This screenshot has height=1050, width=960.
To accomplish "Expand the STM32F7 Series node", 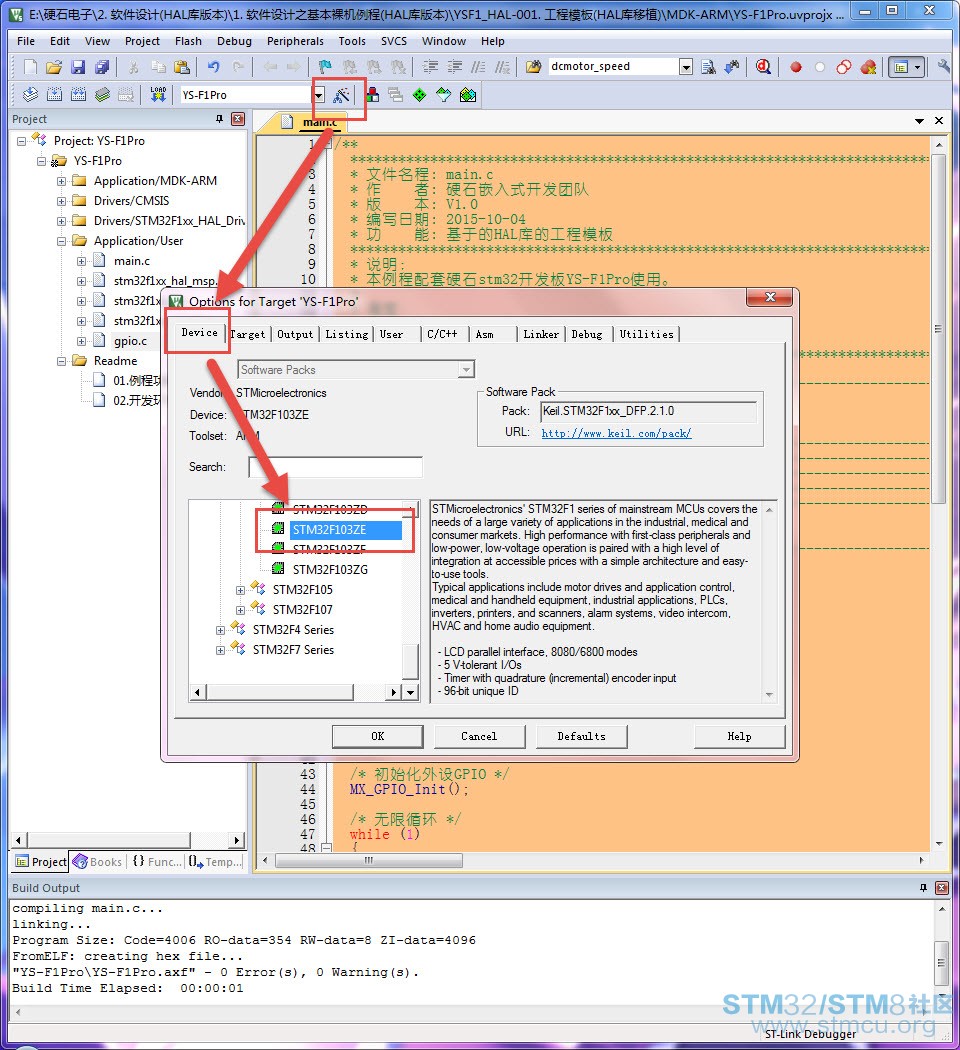I will pos(220,650).
